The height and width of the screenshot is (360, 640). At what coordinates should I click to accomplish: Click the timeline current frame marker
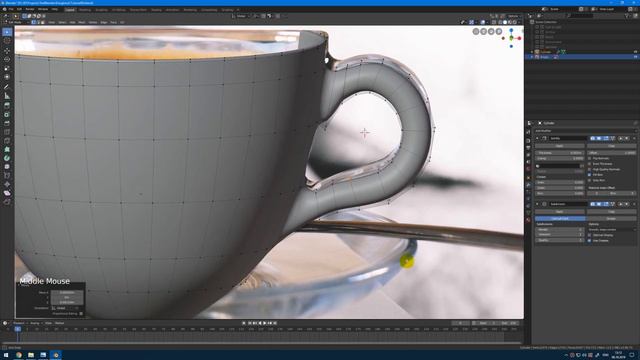click(18, 329)
